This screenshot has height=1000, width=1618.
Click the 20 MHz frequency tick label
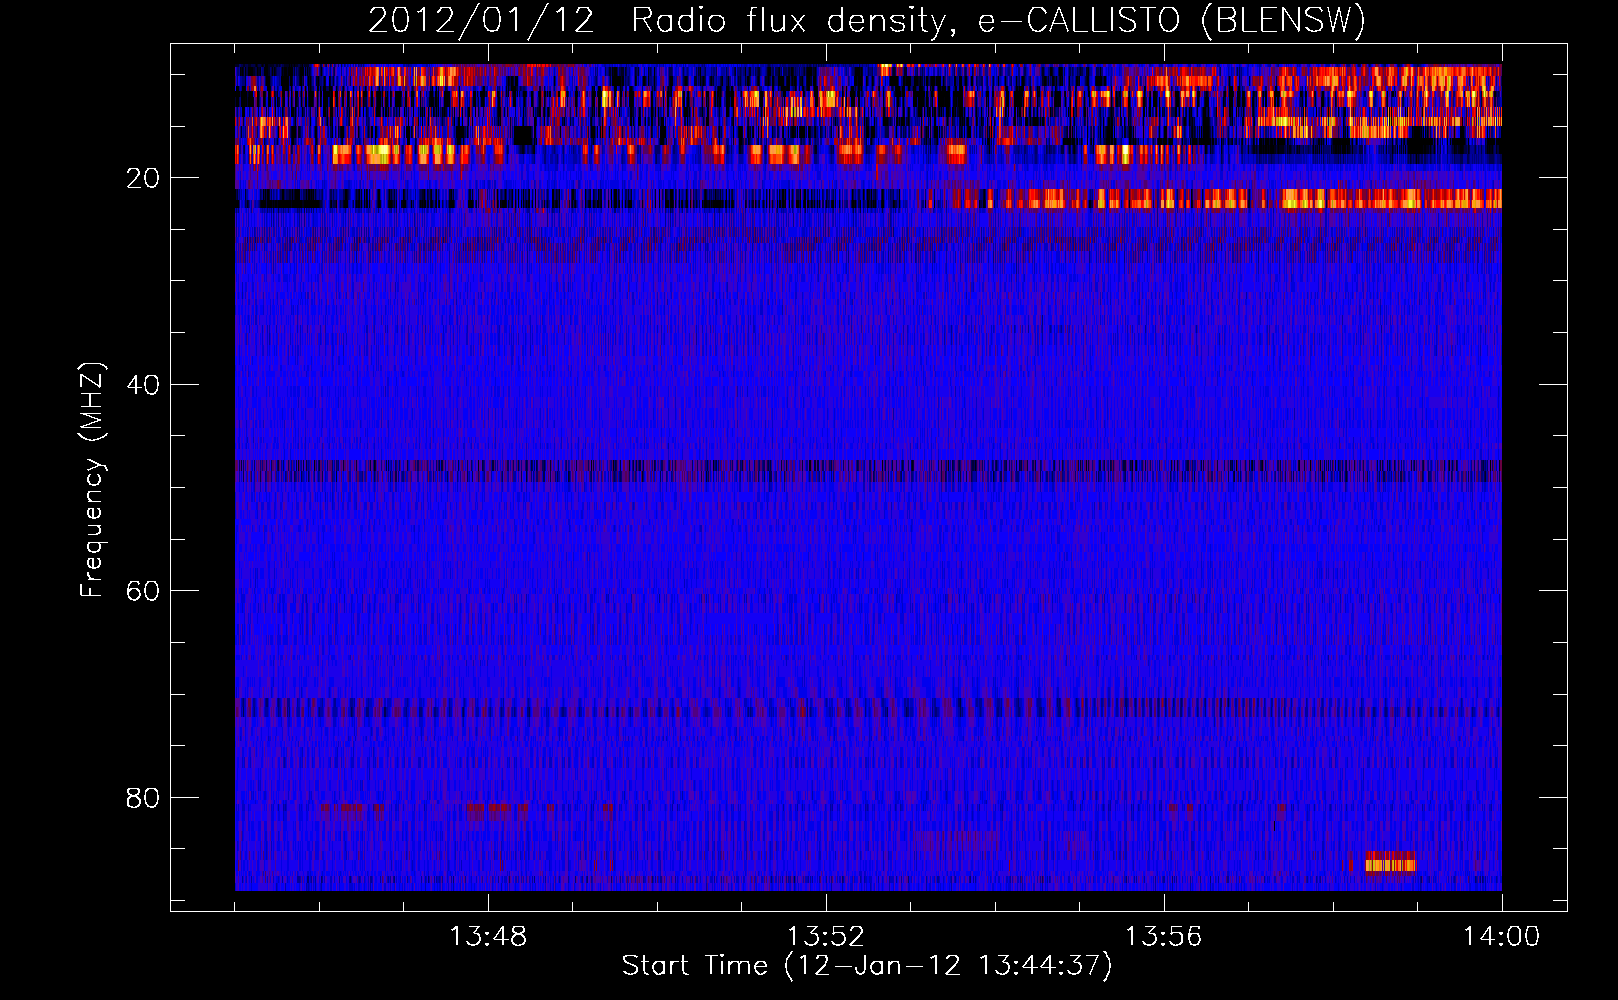(x=143, y=178)
